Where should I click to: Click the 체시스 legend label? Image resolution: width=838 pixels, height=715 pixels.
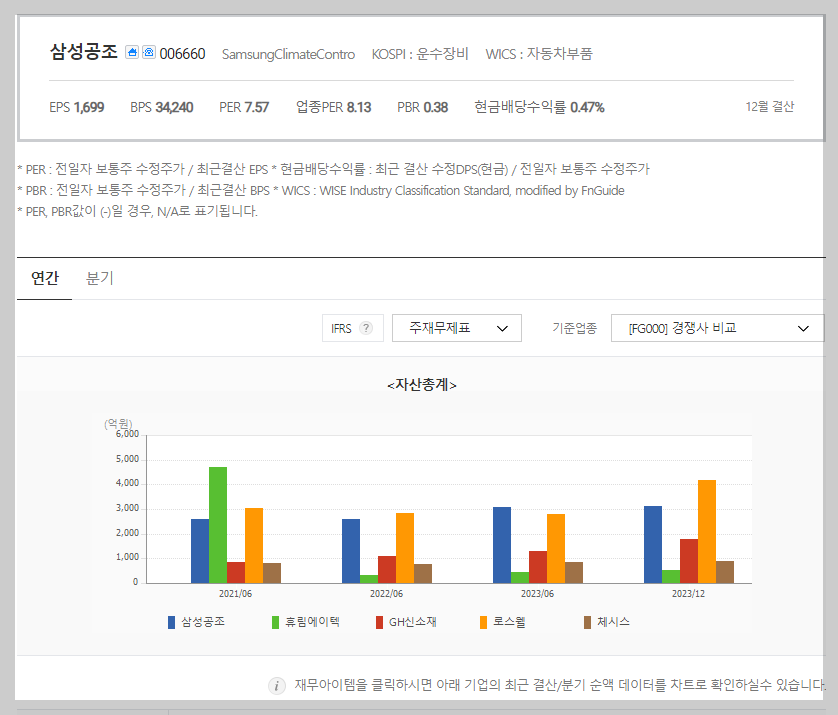(614, 621)
